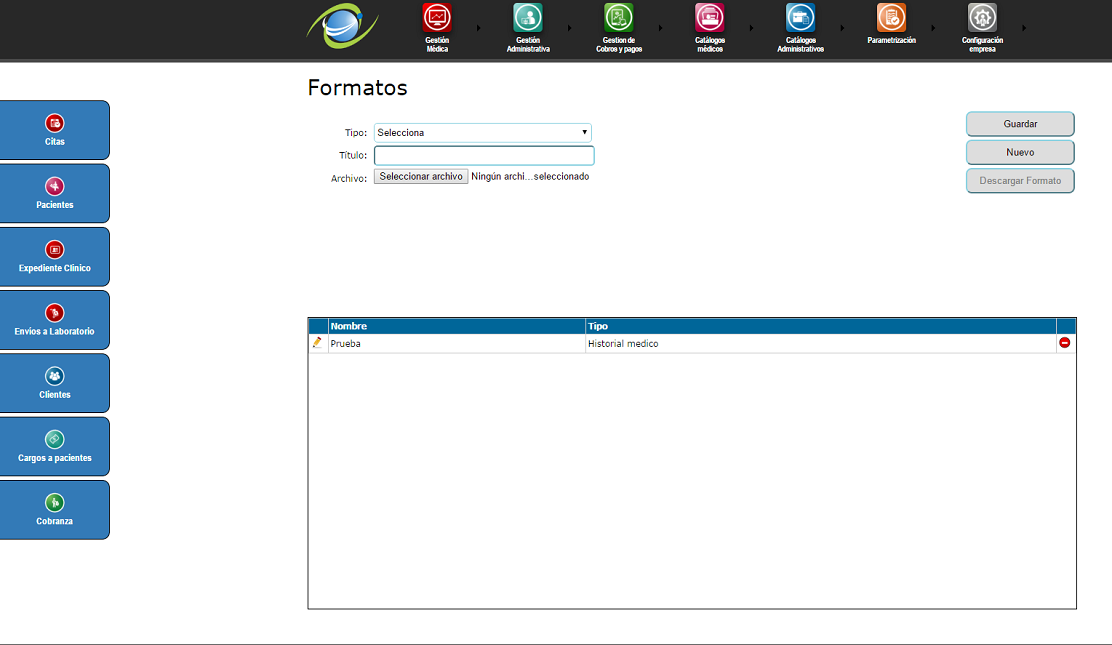Open Gestión de Cobros y pagos icon
This screenshot has height=645, width=1112.
coord(618,18)
